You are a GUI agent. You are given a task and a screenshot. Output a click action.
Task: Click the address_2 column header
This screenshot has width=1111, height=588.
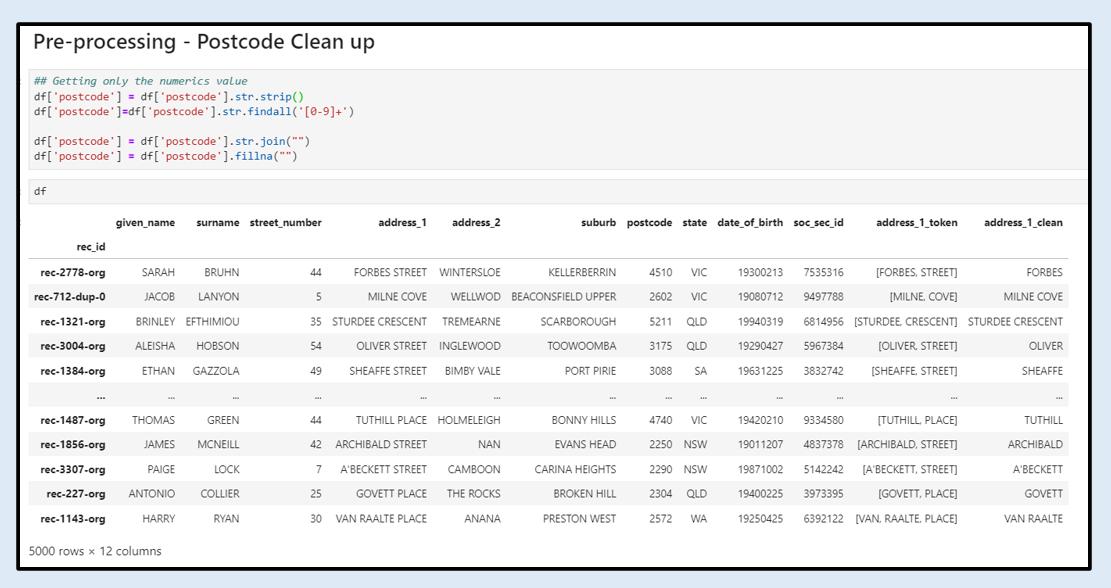point(476,222)
